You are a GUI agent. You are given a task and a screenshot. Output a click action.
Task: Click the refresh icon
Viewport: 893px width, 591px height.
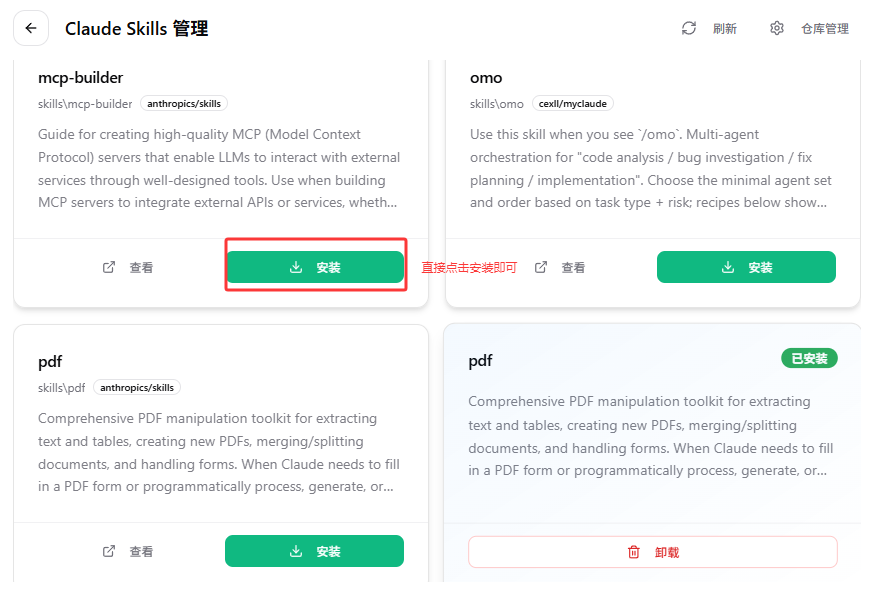point(689,28)
